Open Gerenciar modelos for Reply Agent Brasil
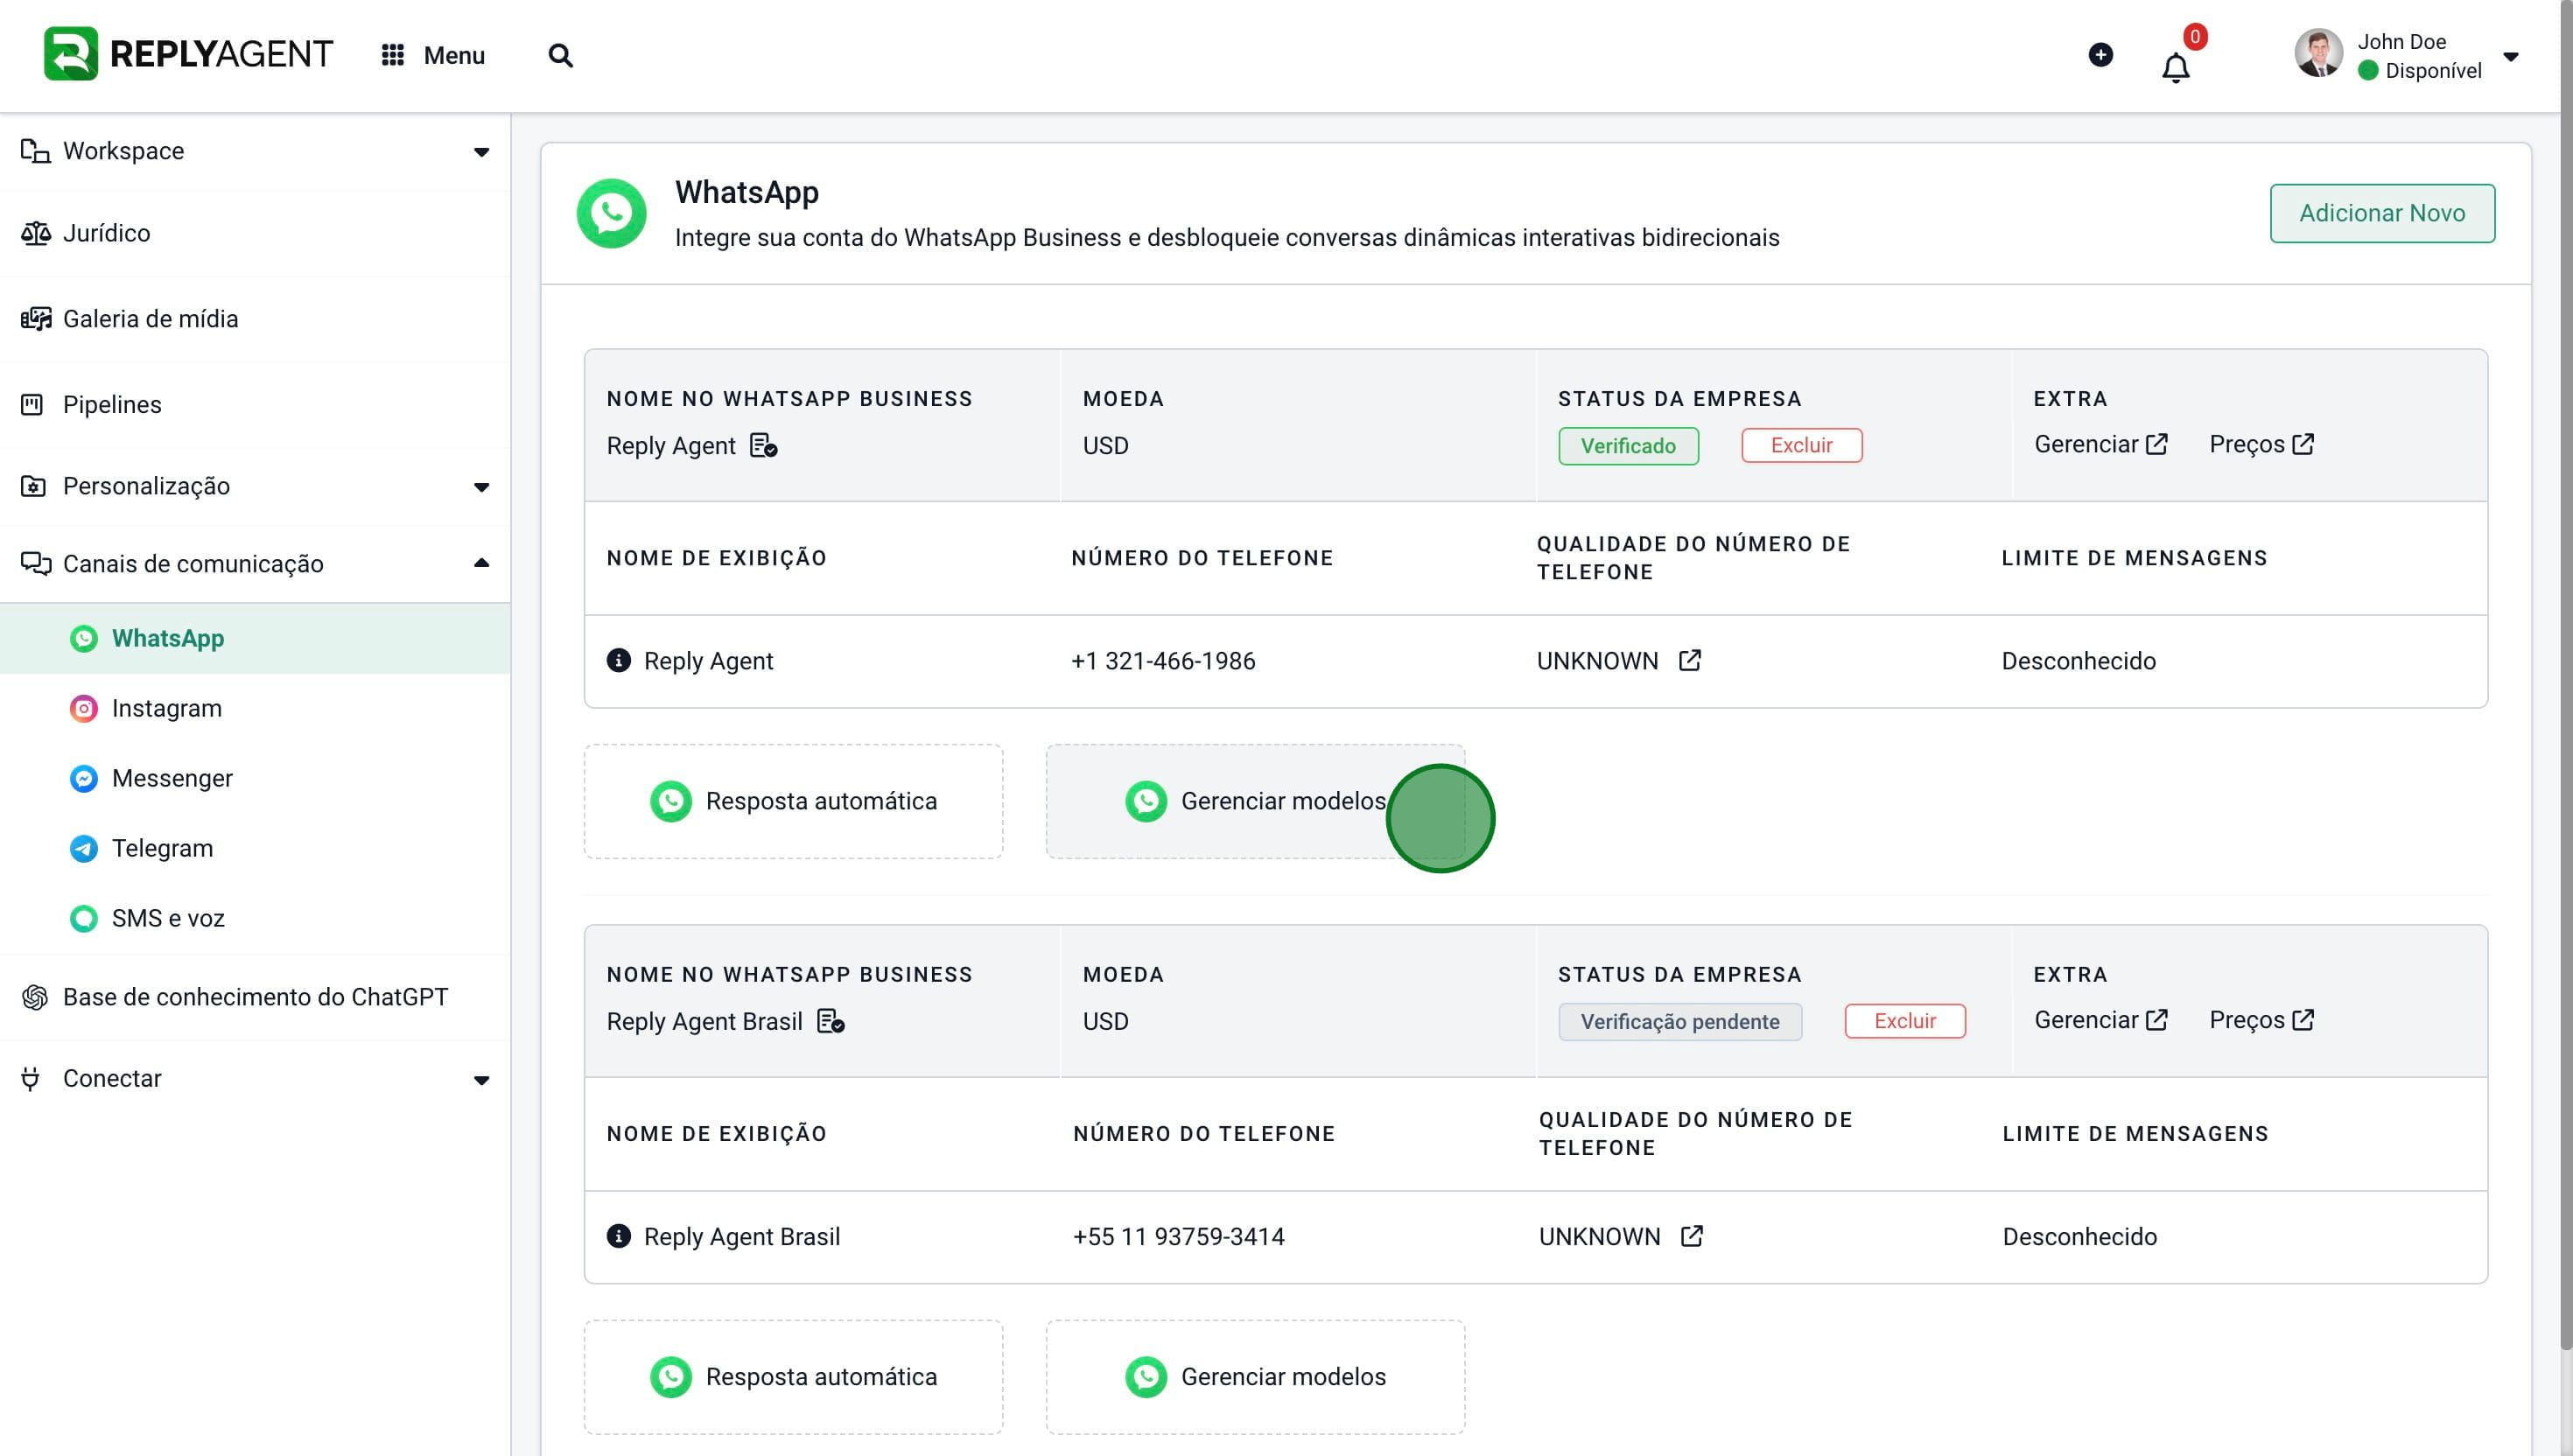 click(1255, 1377)
